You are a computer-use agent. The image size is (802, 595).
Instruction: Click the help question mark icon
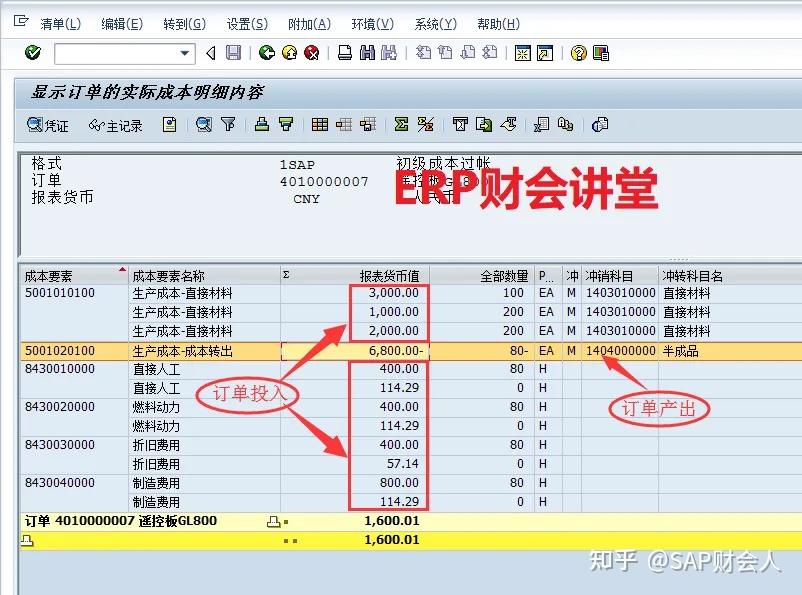point(576,54)
